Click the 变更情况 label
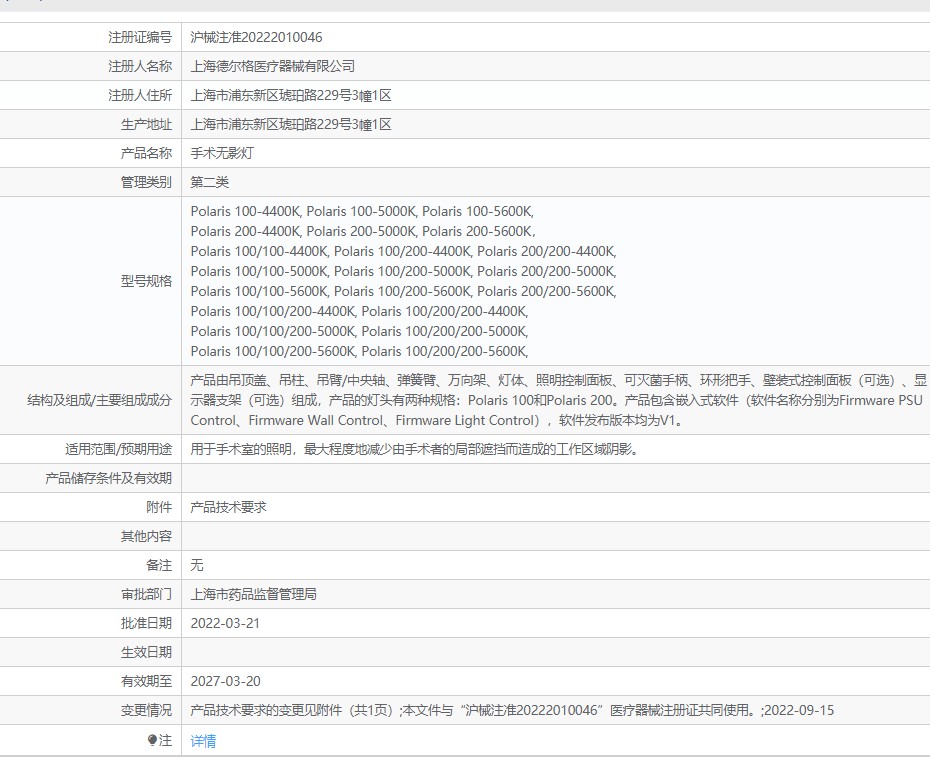The width and height of the screenshot is (930, 764). pos(146,711)
